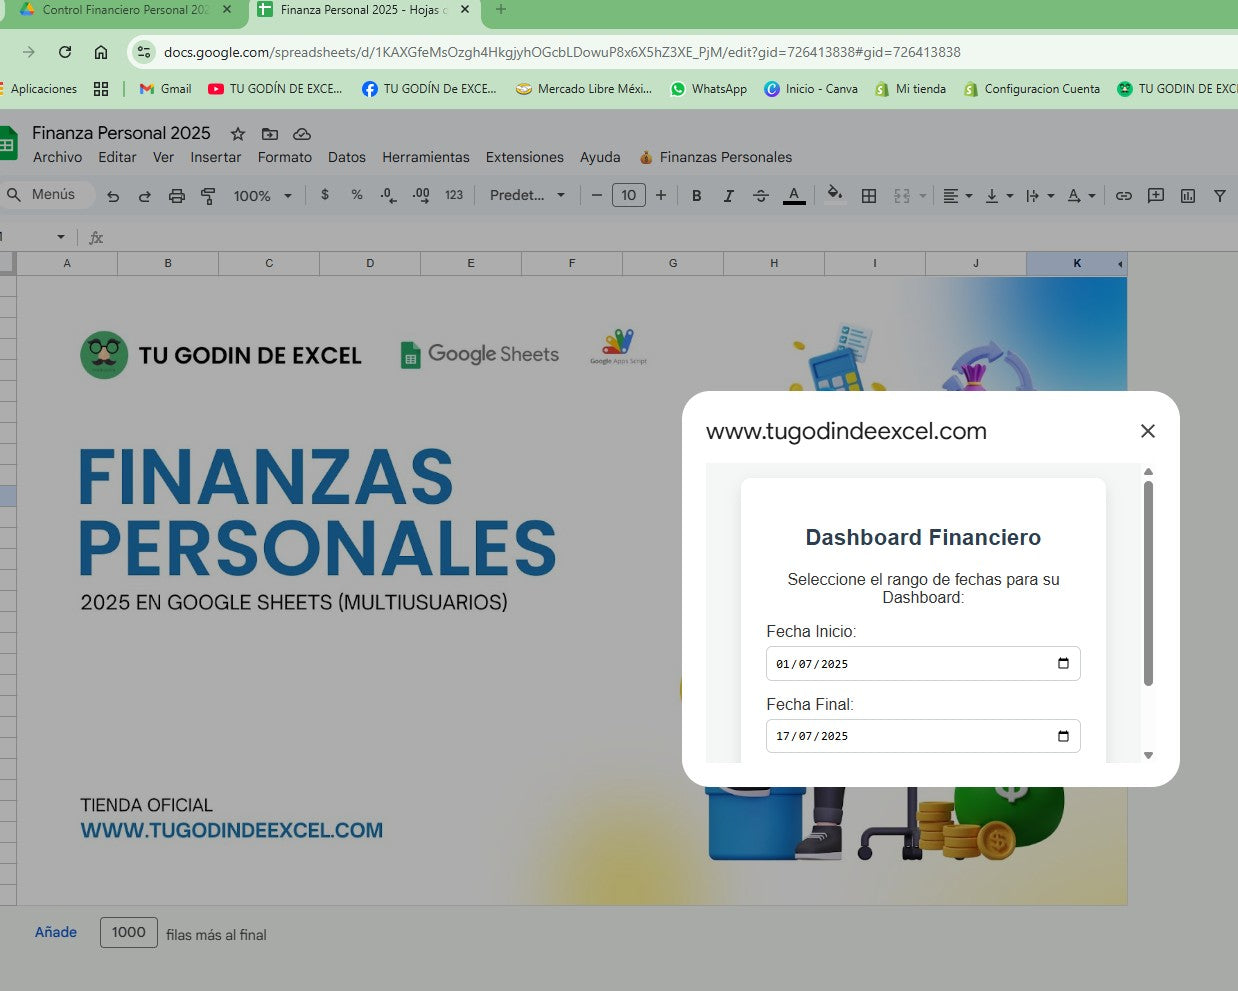Open the bookmark apps grid icon
This screenshot has width=1238, height=991.
(x=101, y=89)
